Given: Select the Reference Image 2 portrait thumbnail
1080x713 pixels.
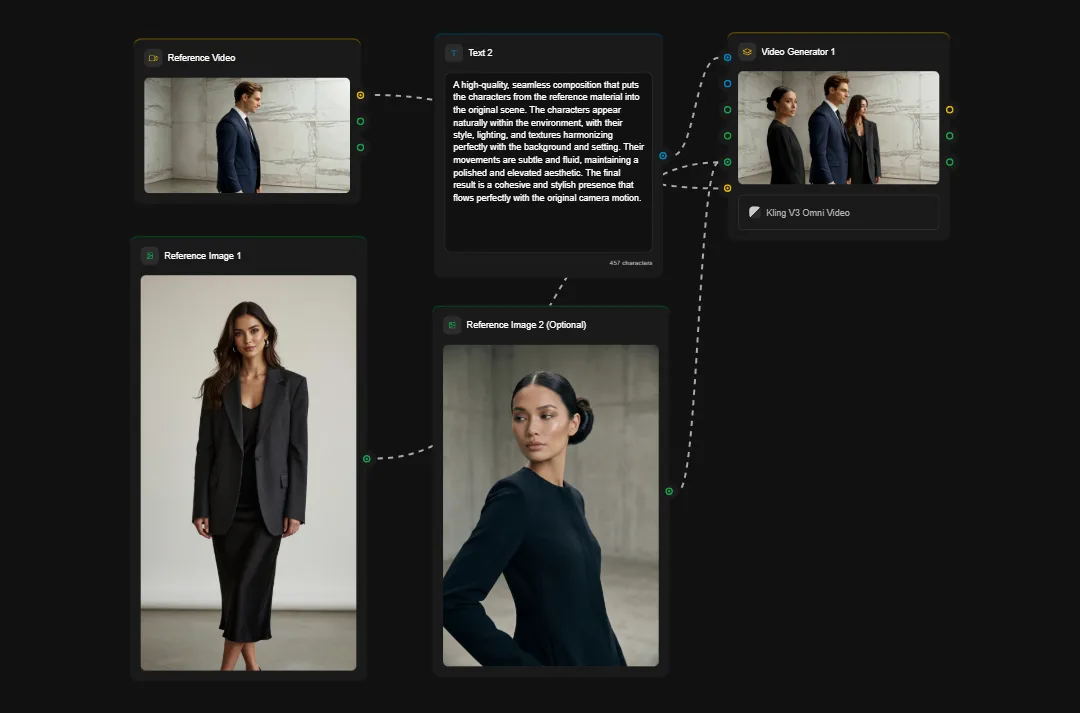Looking at the screenshot, I should pos(550,505).
